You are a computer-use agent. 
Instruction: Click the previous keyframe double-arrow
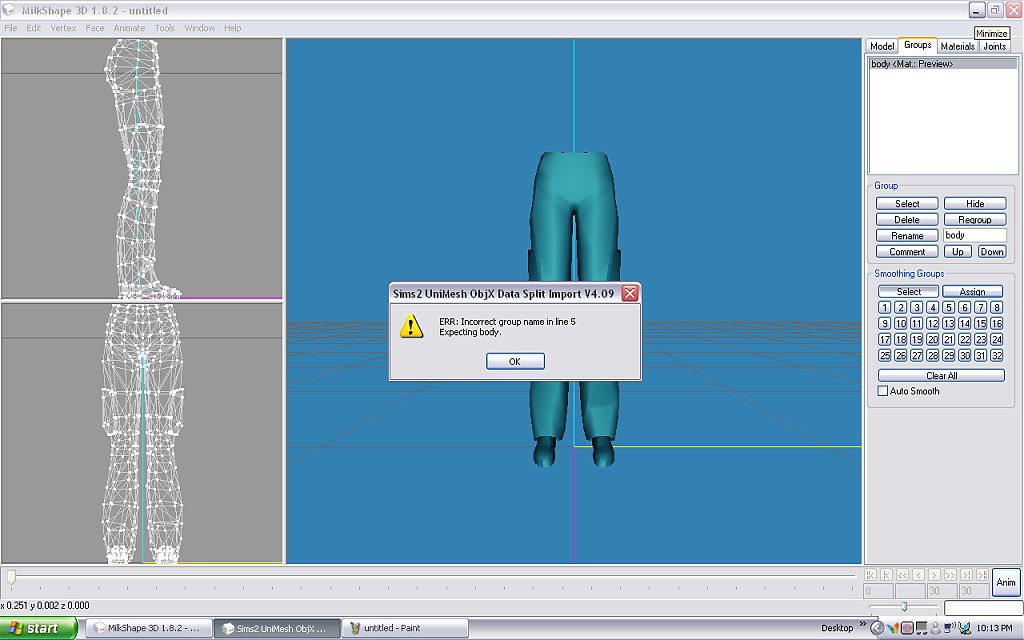pos(902,575)
